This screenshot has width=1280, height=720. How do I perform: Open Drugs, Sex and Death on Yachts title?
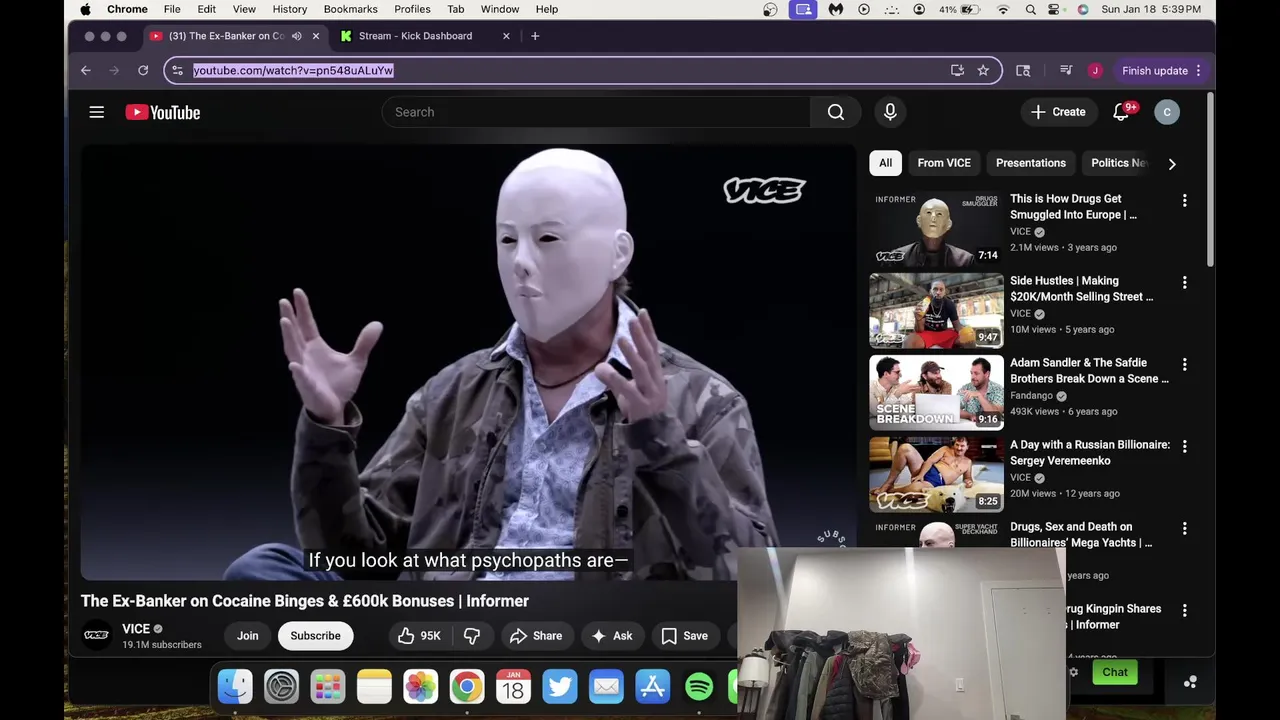1081,535
